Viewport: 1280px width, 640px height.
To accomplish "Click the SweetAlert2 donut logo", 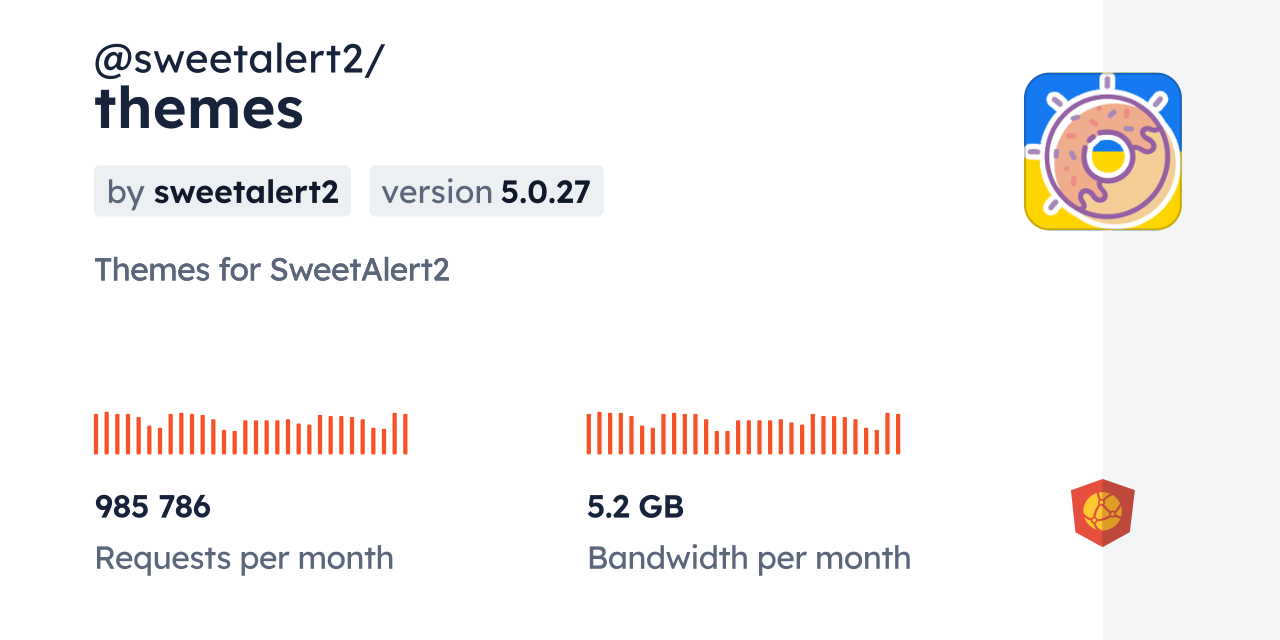I will [1102, 151].
